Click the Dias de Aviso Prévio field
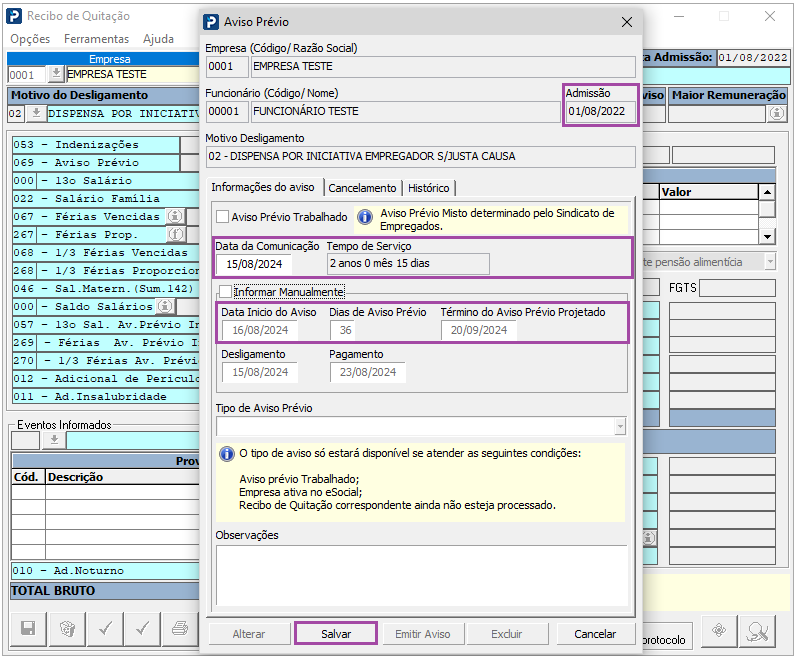 click(x=342, y=330)
